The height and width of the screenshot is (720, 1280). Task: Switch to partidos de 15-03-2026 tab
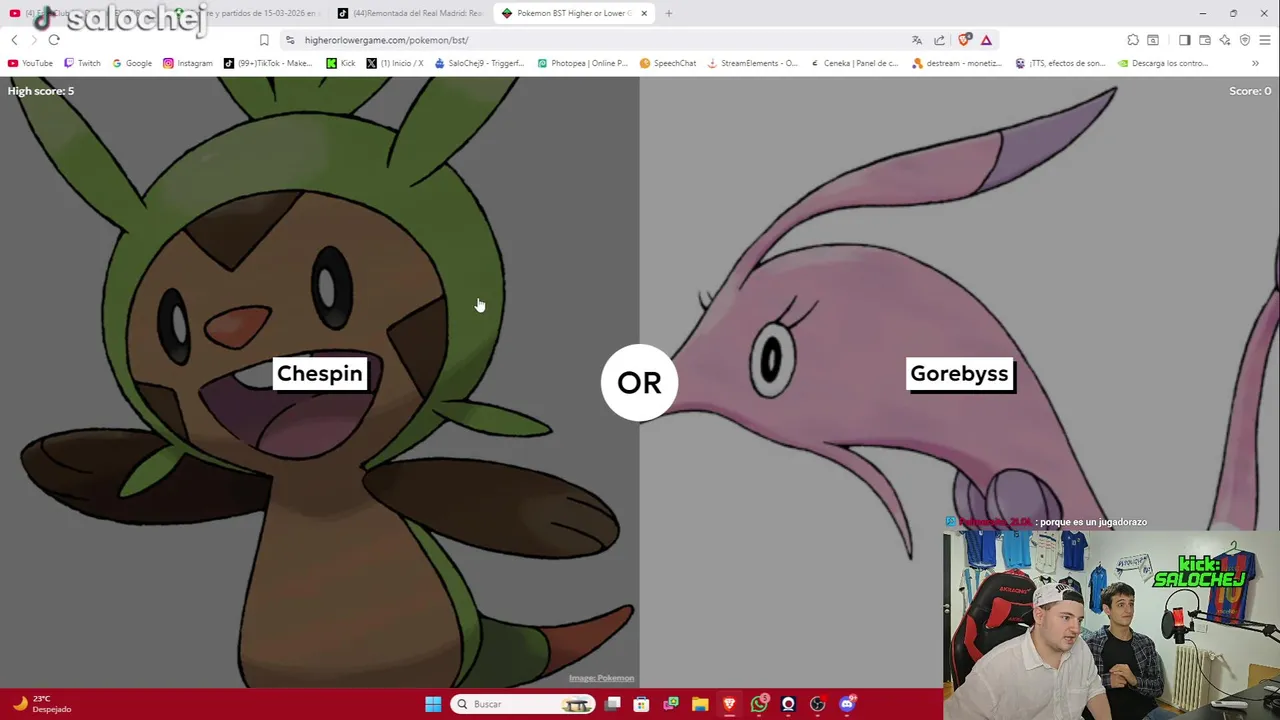[x=247, y=13]
